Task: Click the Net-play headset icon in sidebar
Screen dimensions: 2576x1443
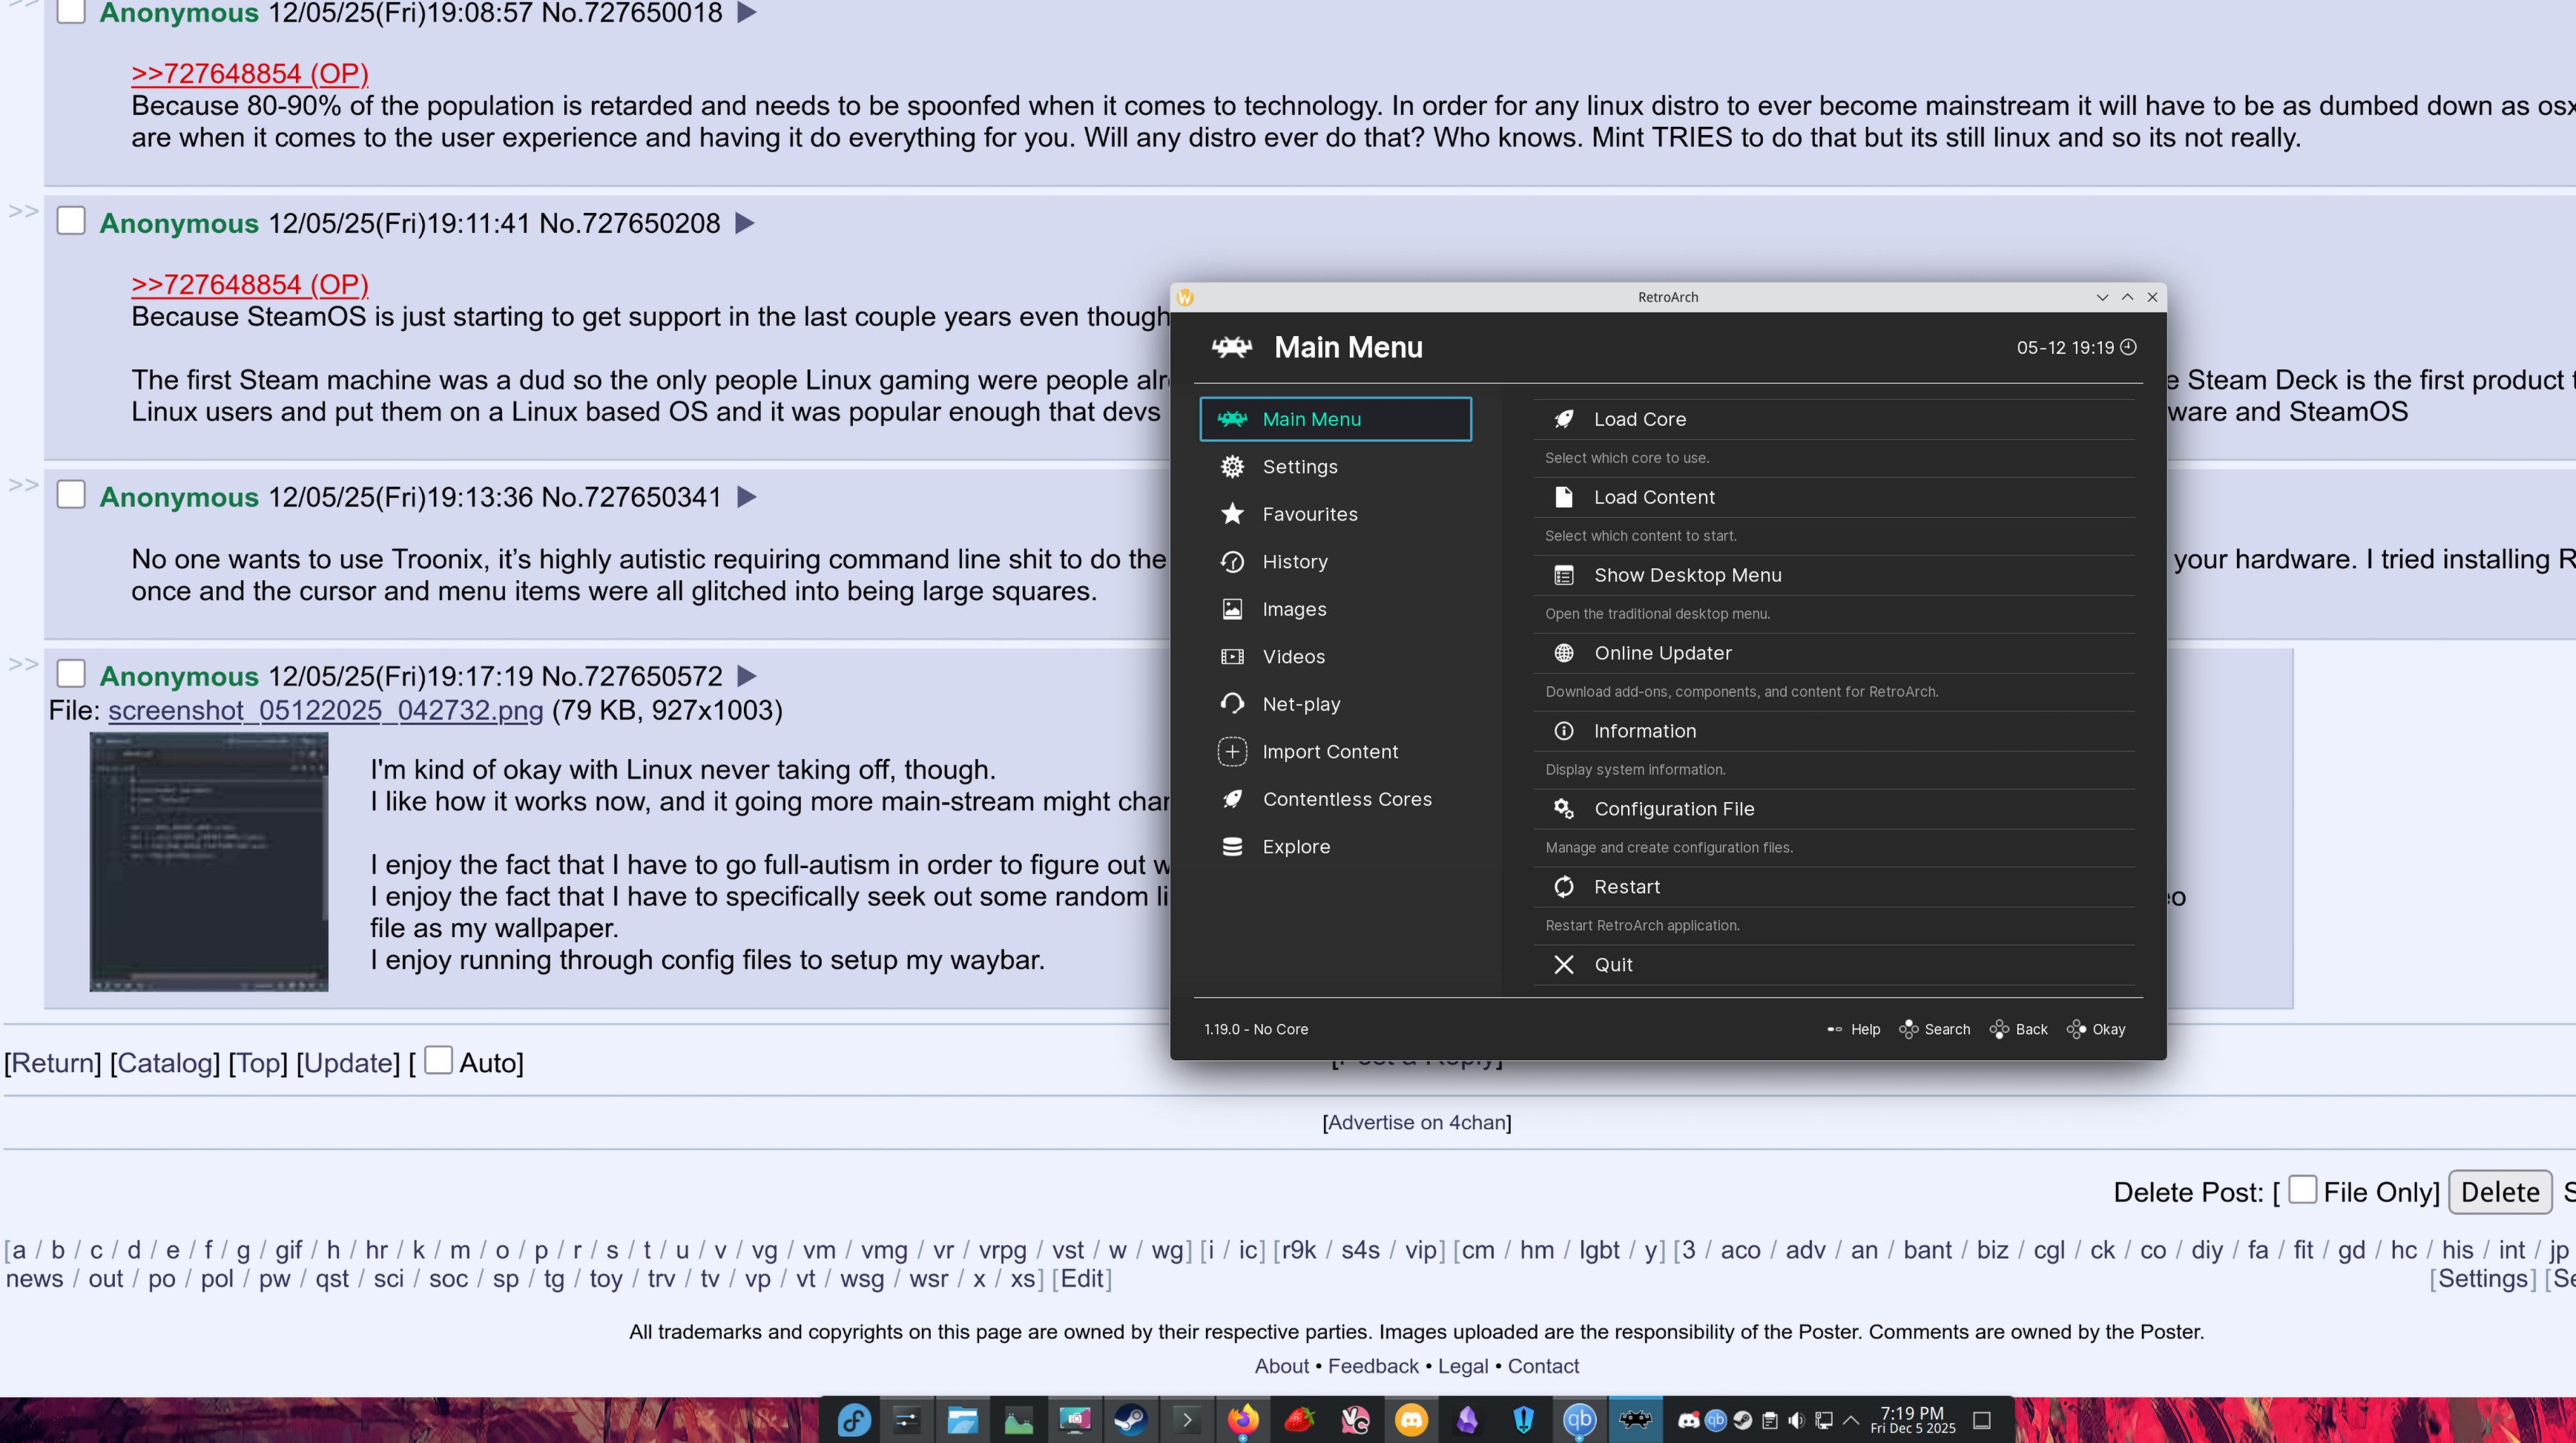Action: click(x=1232, y=704)
